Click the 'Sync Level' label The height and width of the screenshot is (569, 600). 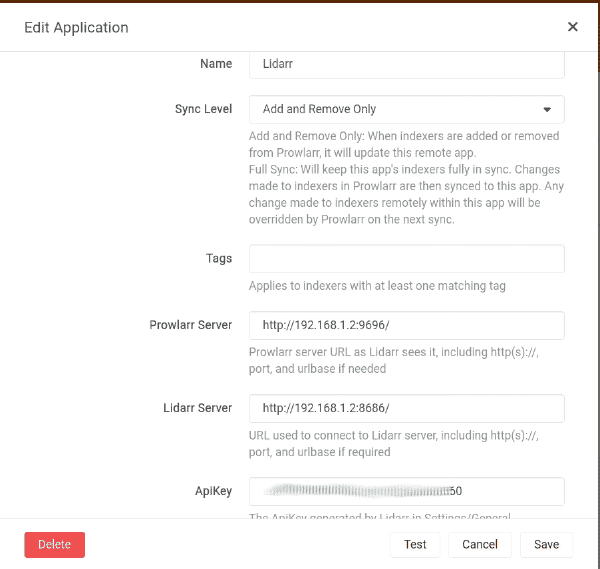click(x=204, y=109)
